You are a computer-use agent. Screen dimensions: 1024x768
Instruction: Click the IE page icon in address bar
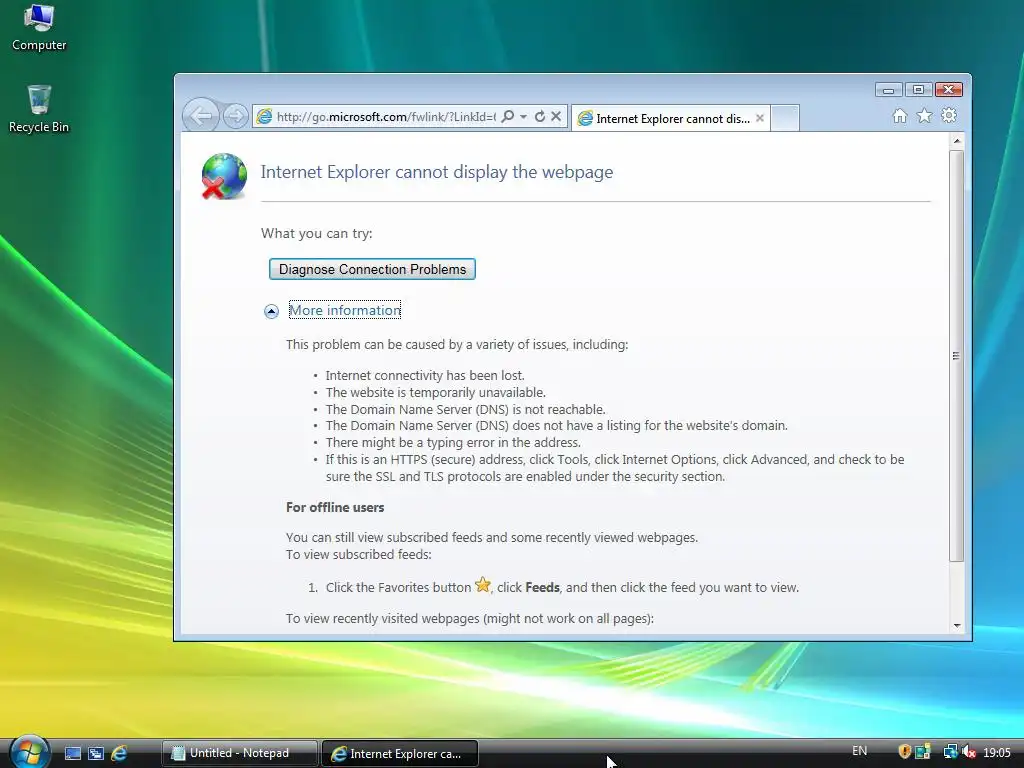point(264,116)
